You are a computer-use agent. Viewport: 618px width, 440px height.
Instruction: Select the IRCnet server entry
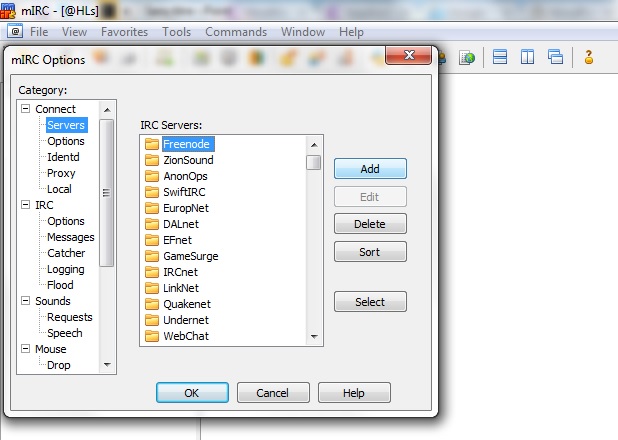click(x=181, y=272)
